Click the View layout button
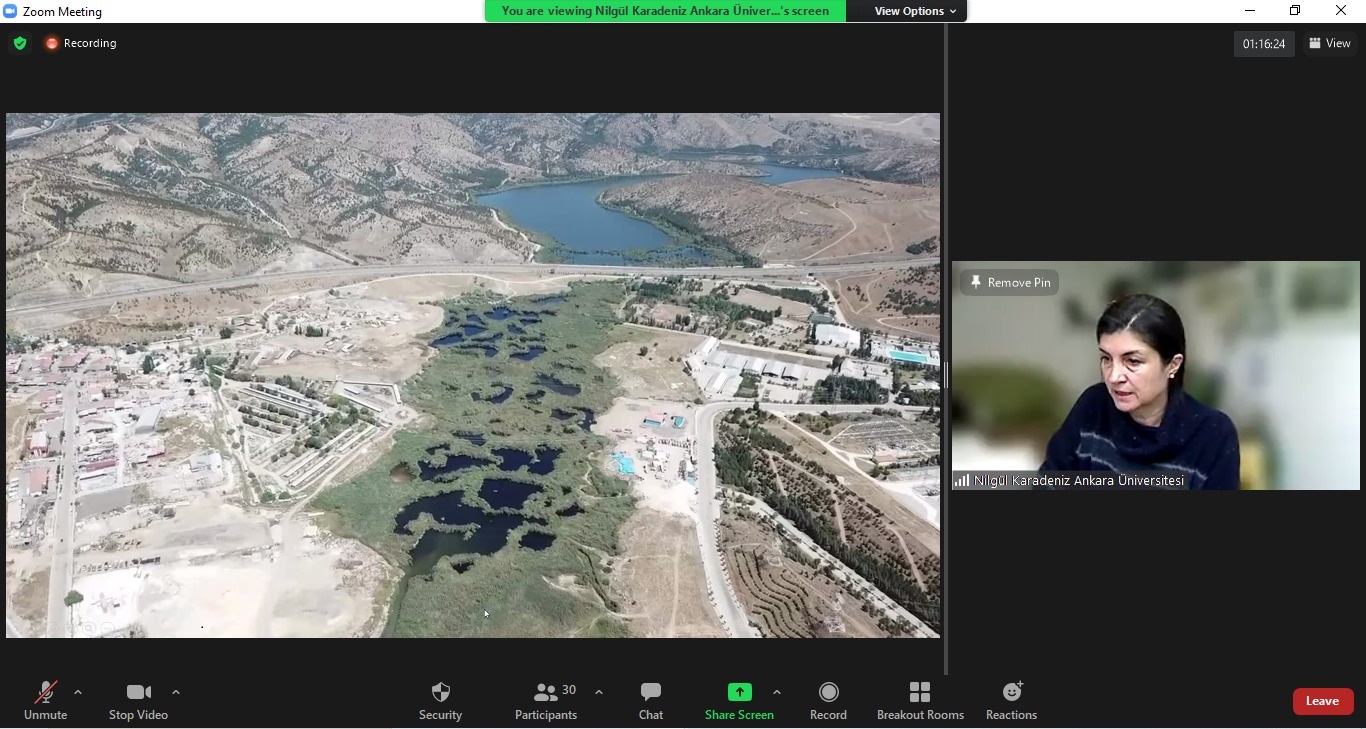 (x=1330, y=43)
